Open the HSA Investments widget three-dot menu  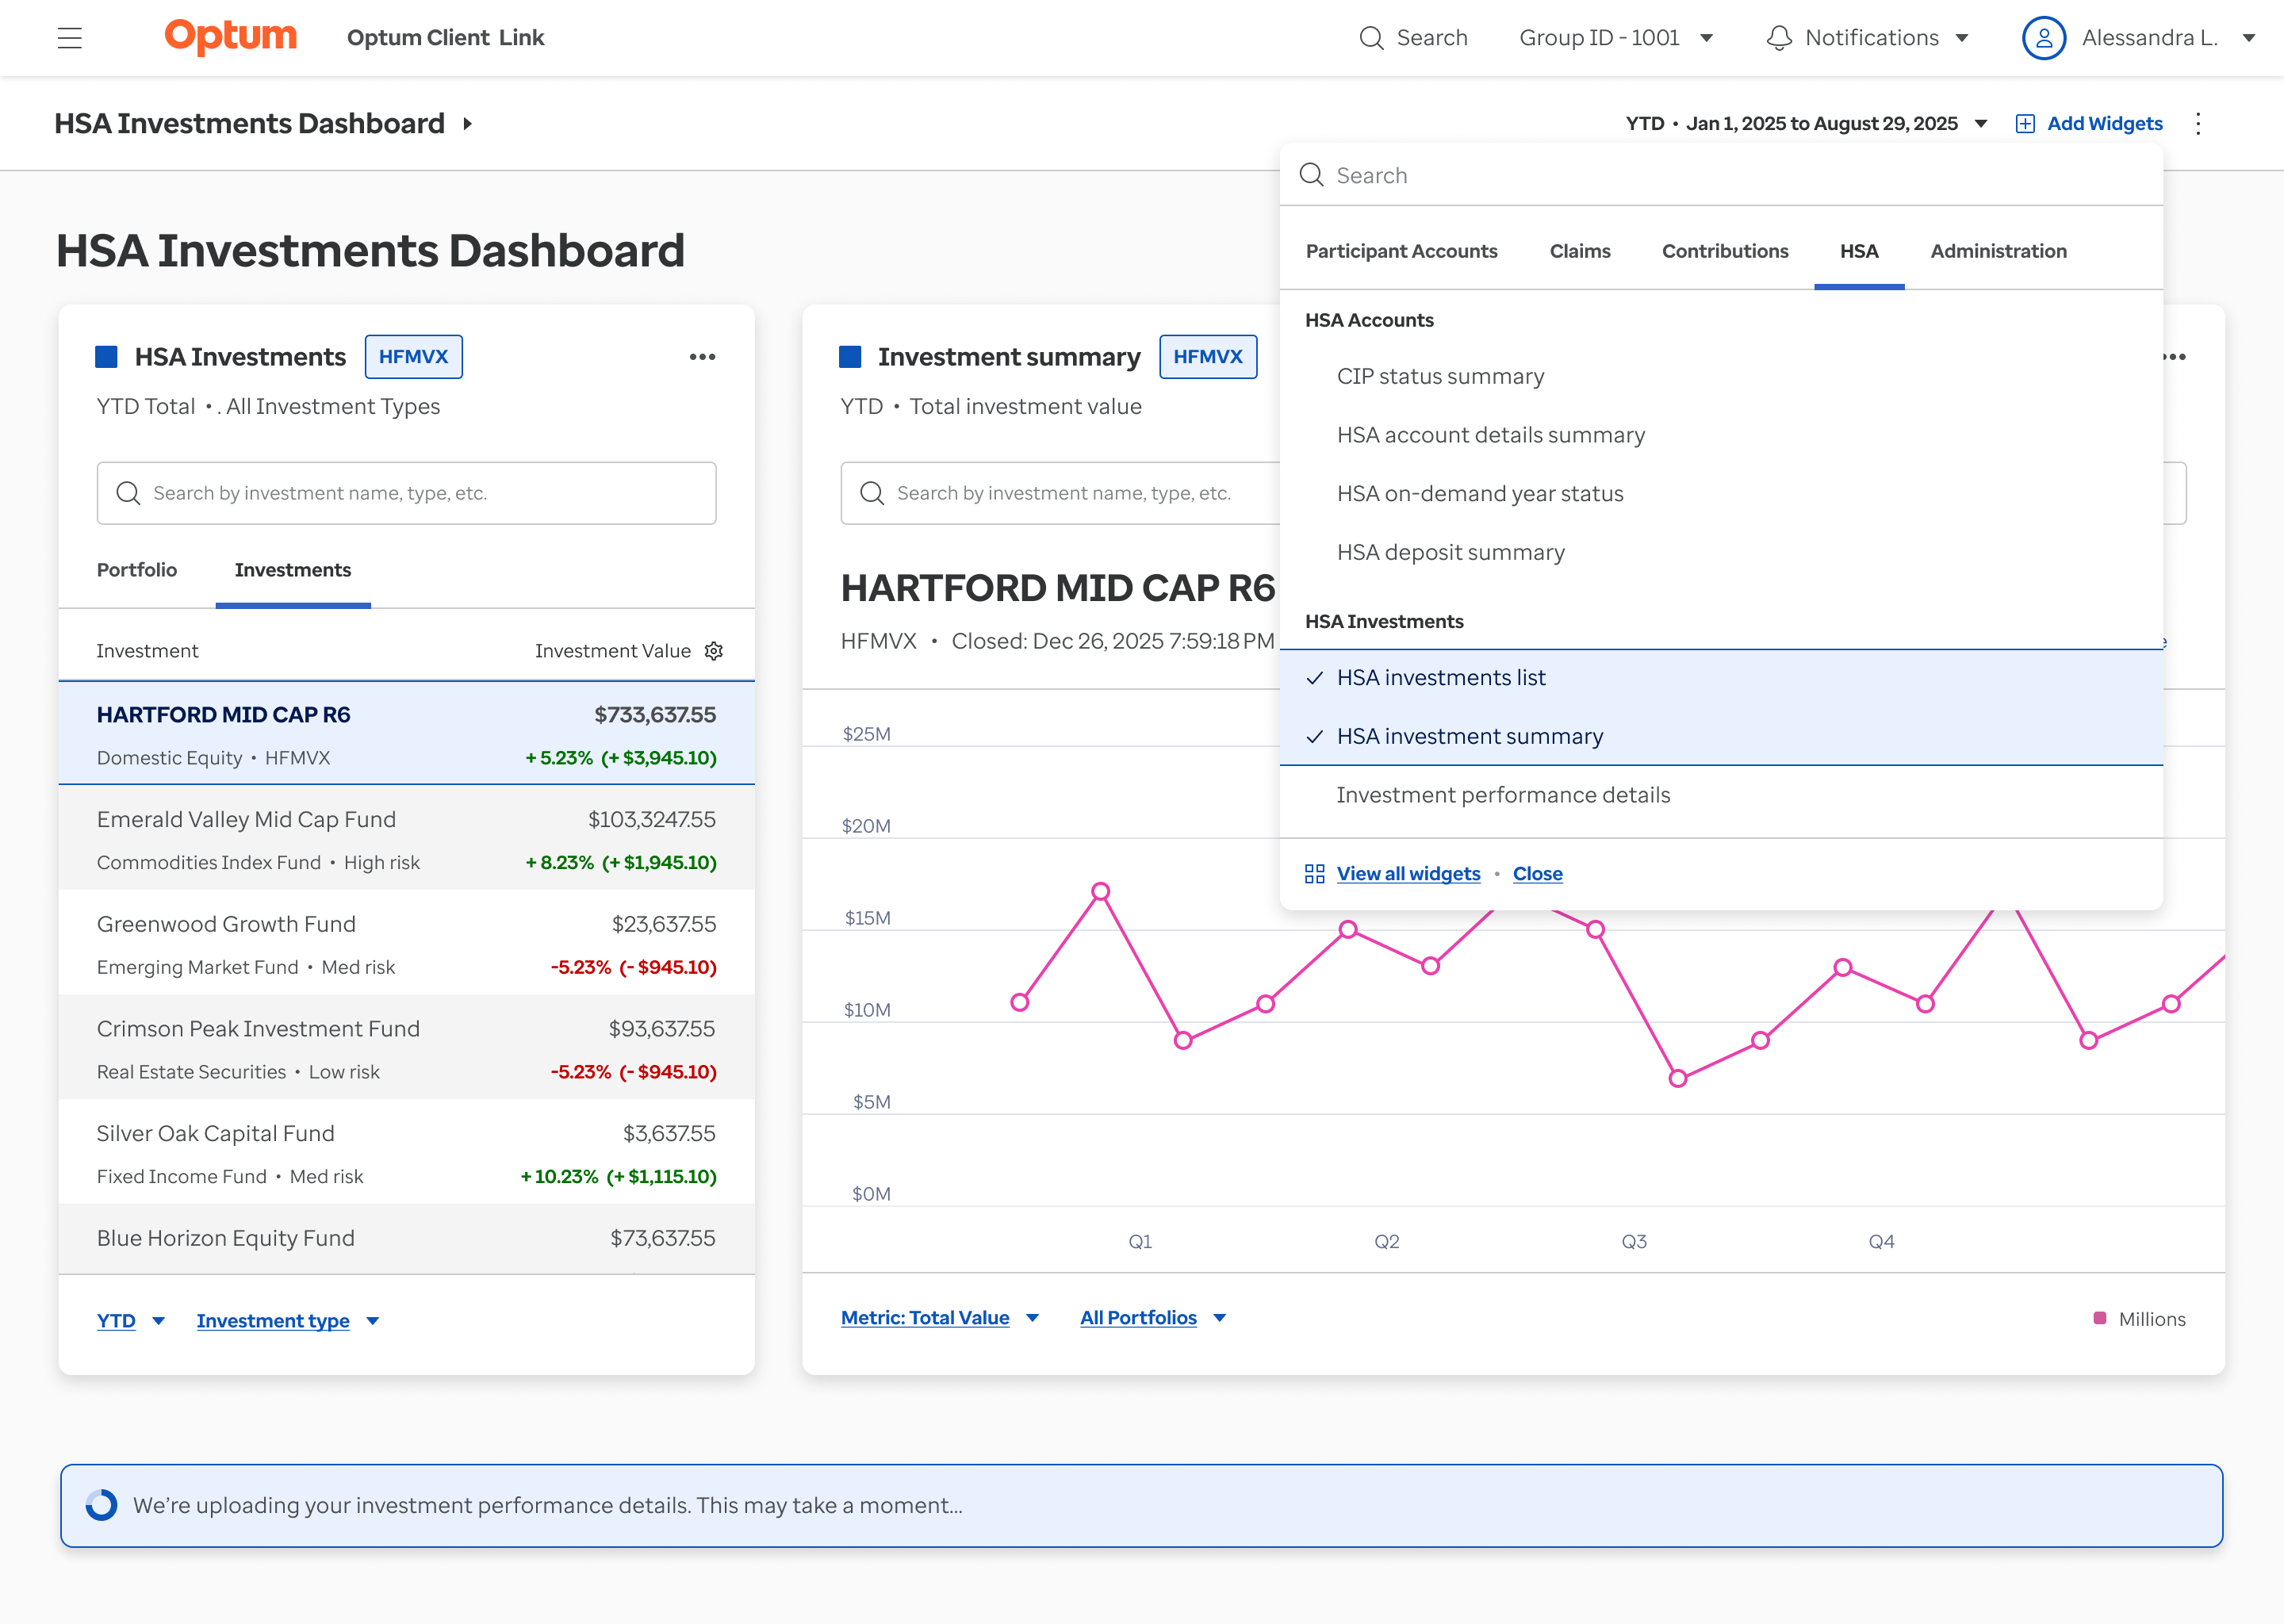click(702, 357)
